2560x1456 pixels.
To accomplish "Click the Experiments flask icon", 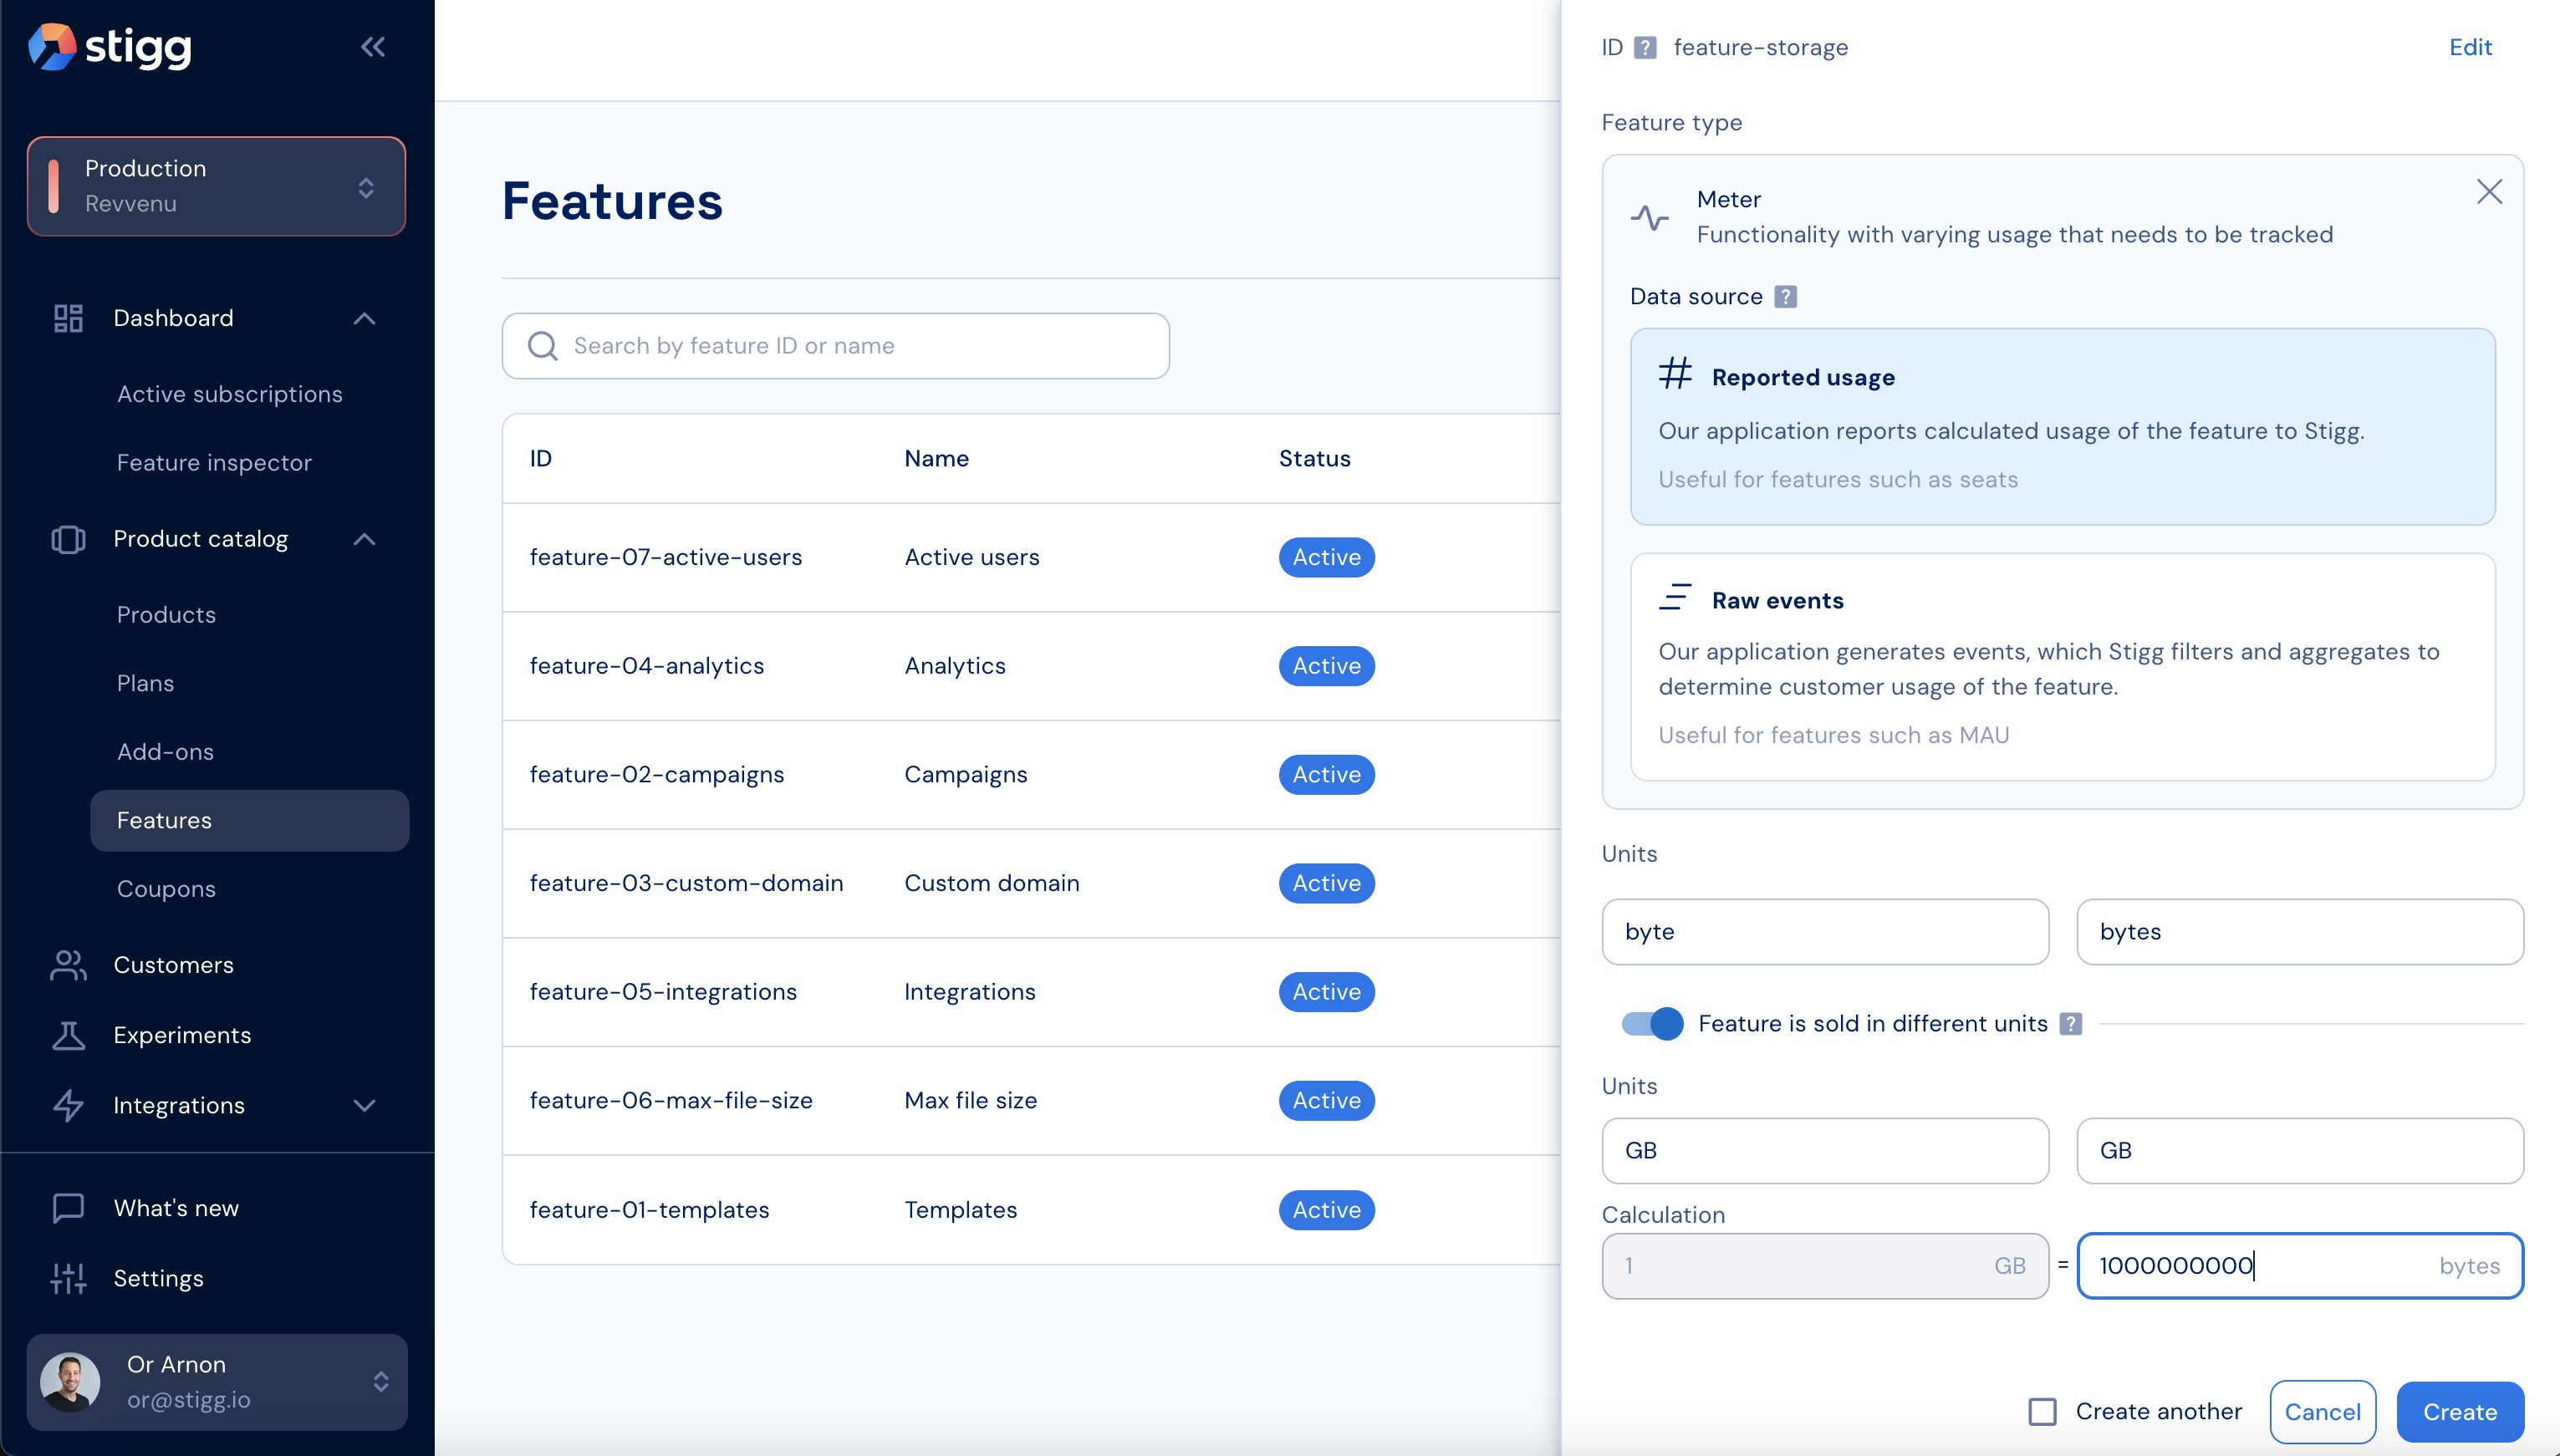I will [68, 1035].
